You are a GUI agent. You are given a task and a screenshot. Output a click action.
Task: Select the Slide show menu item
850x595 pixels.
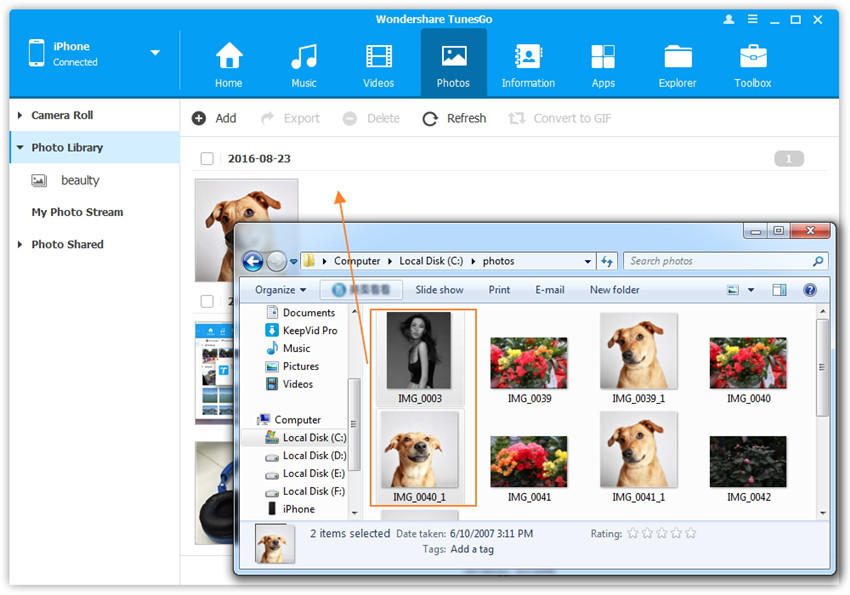click(439, 290)
